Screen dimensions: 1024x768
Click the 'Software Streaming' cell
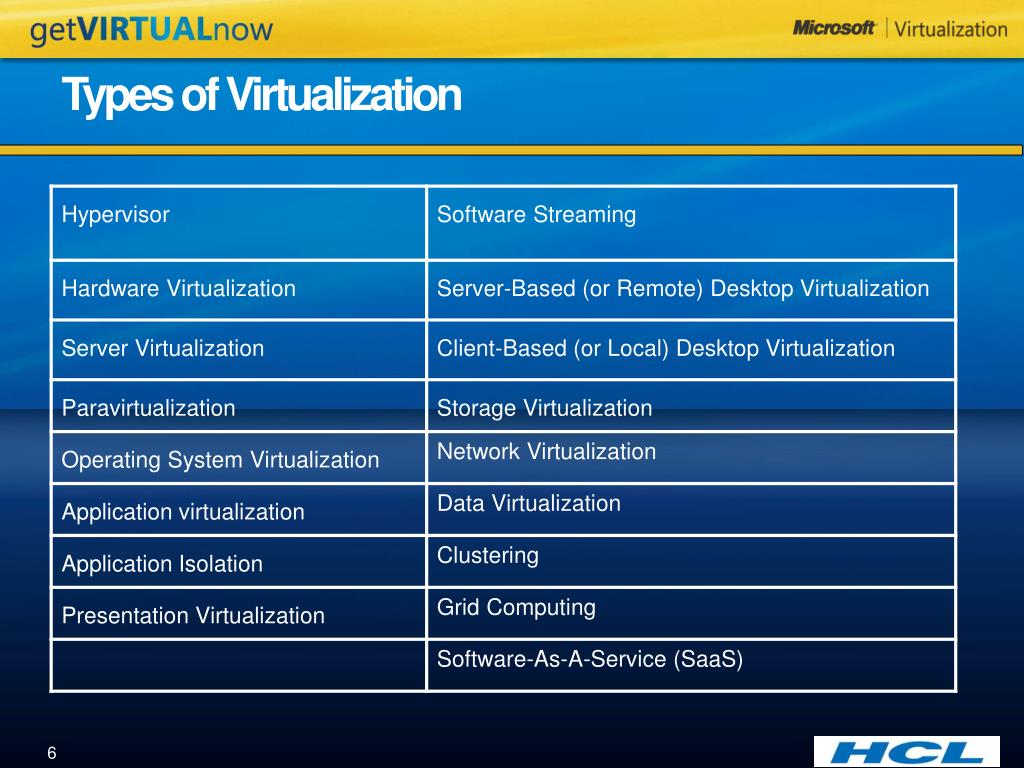click(691, 223)
